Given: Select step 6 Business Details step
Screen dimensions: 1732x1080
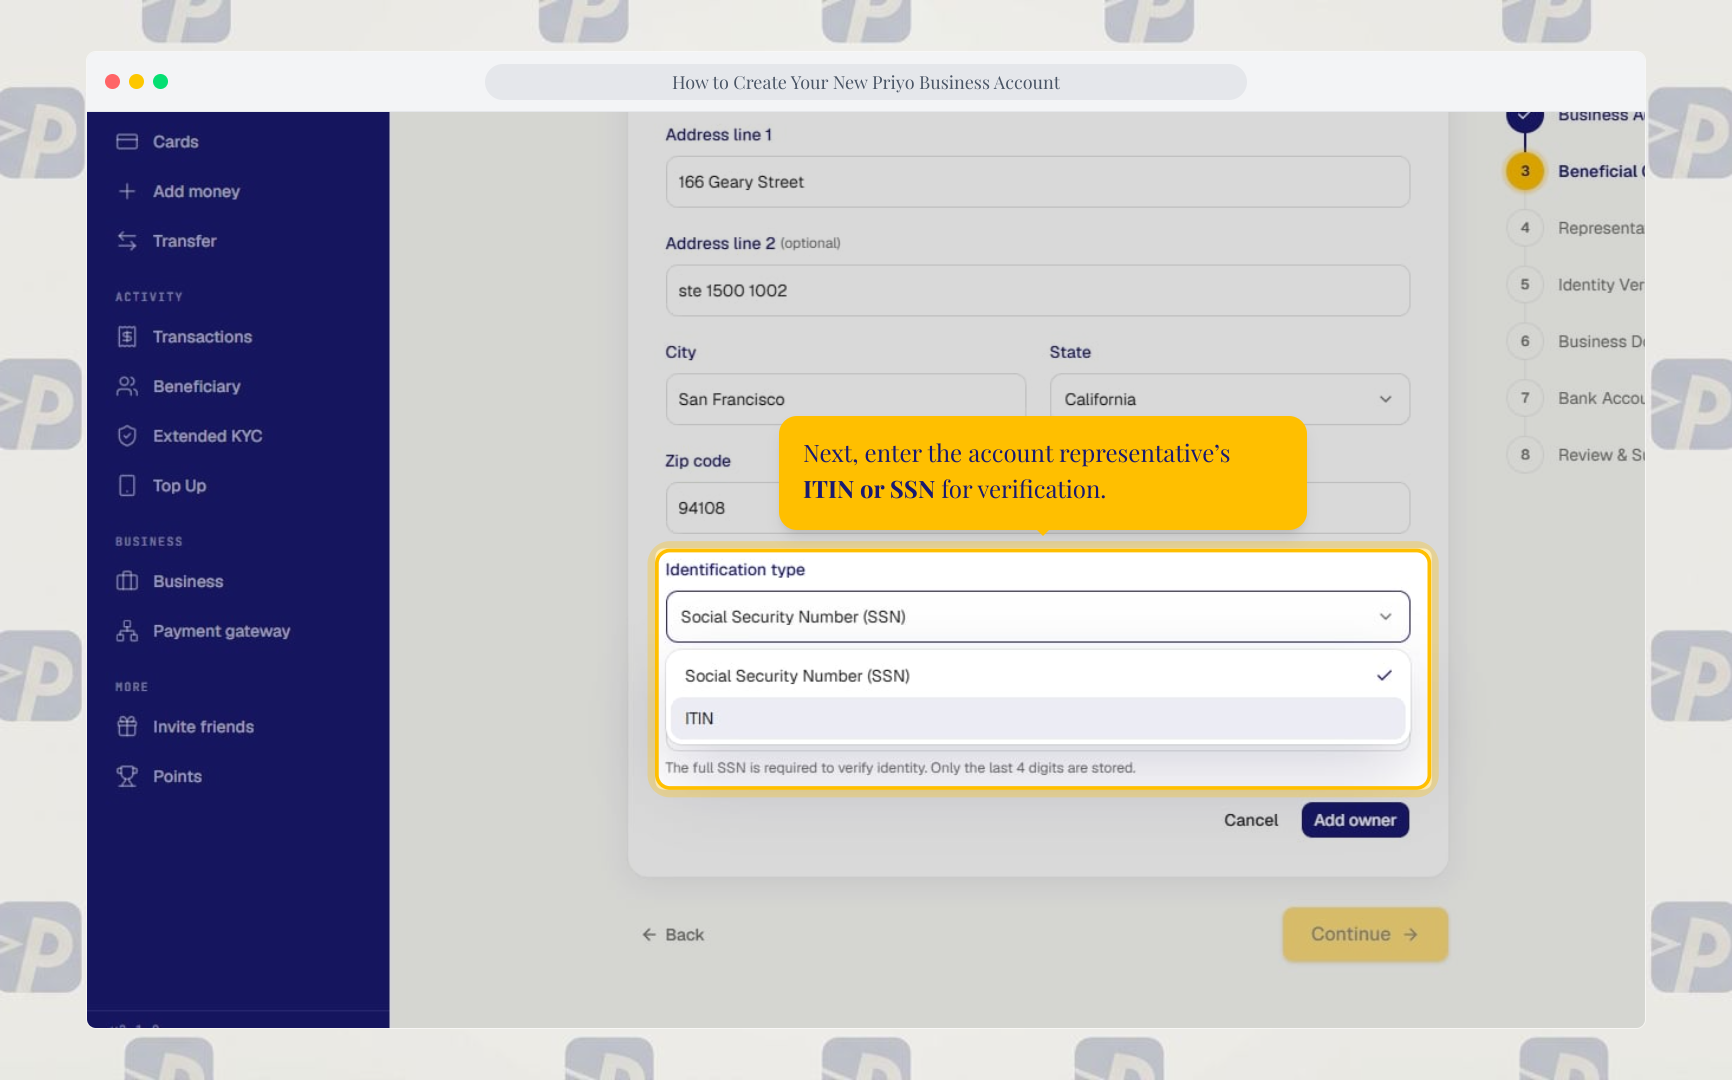Looking at the screenshot, I should (1577, 341).
